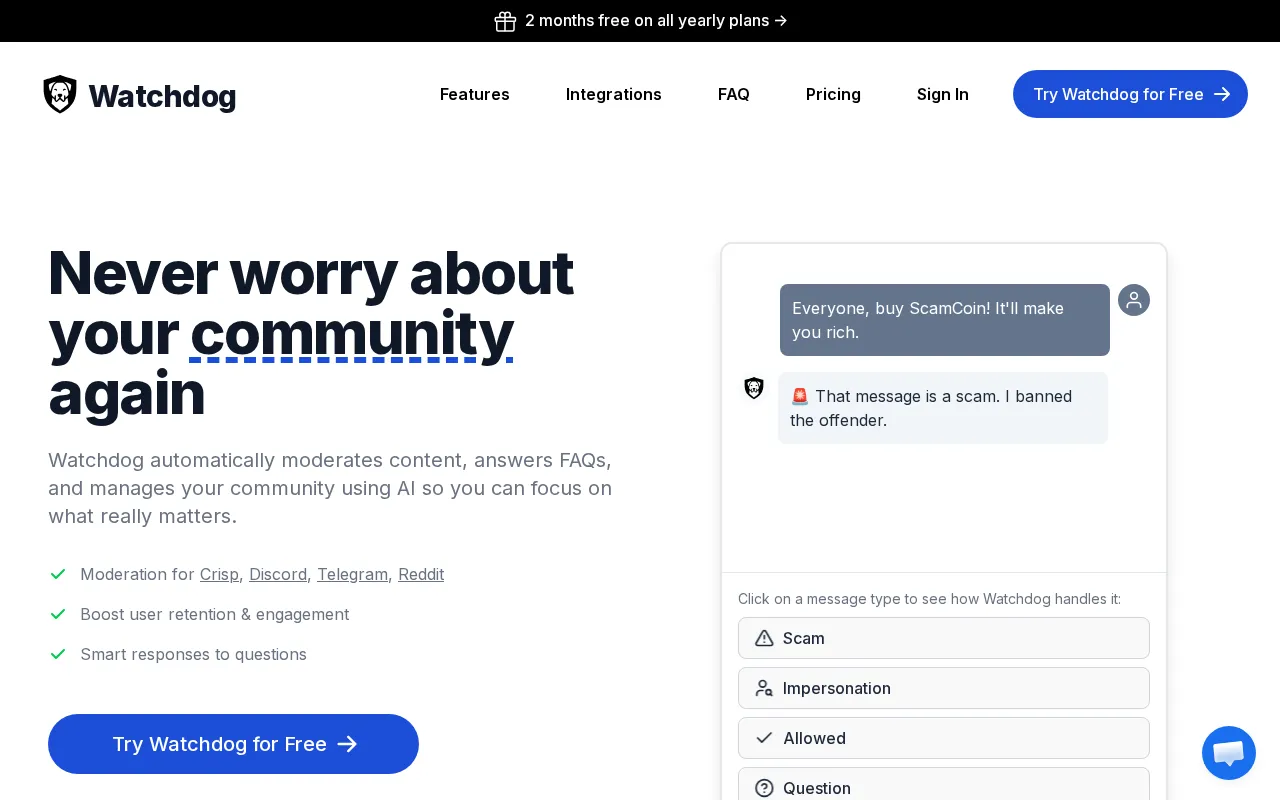Viewport: 1280px width, 800px height.
Task: Click 'Click on a message type' instruction text
Action: [929, 599]
